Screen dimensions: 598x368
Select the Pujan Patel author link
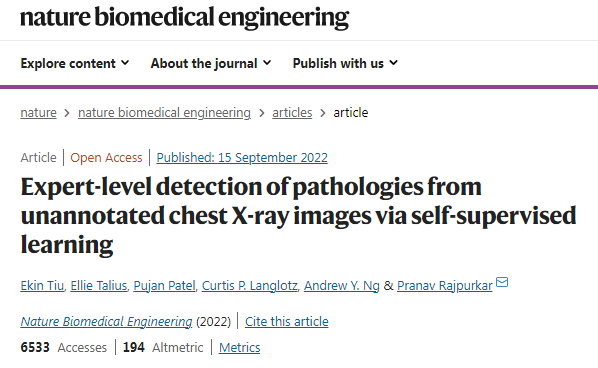tap(164, 286)
